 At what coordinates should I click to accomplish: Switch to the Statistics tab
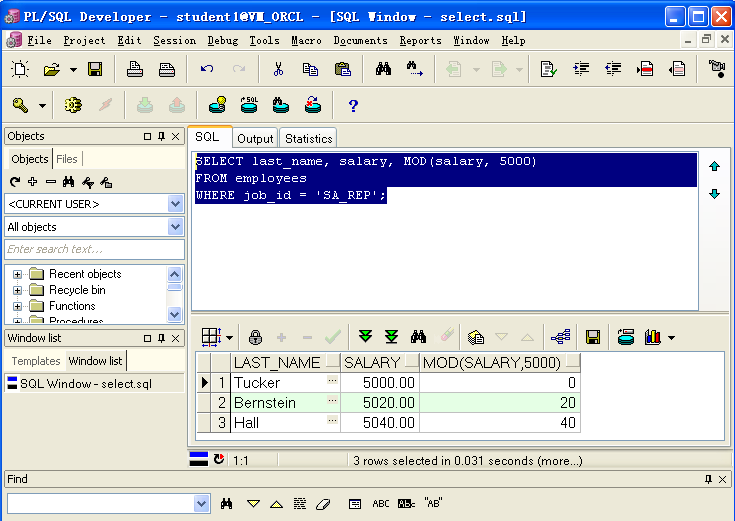point(308,139)
